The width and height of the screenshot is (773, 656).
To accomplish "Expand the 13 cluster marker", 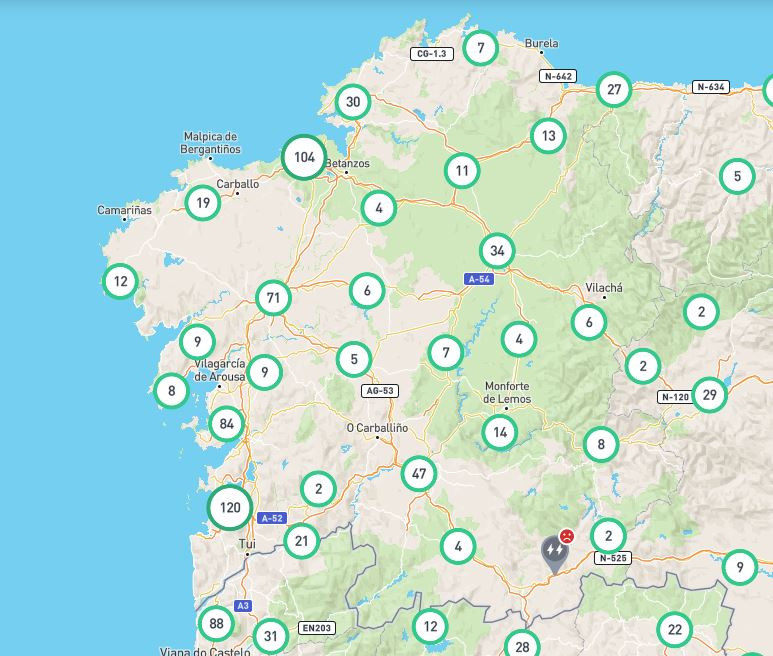I will coord(548,136).
